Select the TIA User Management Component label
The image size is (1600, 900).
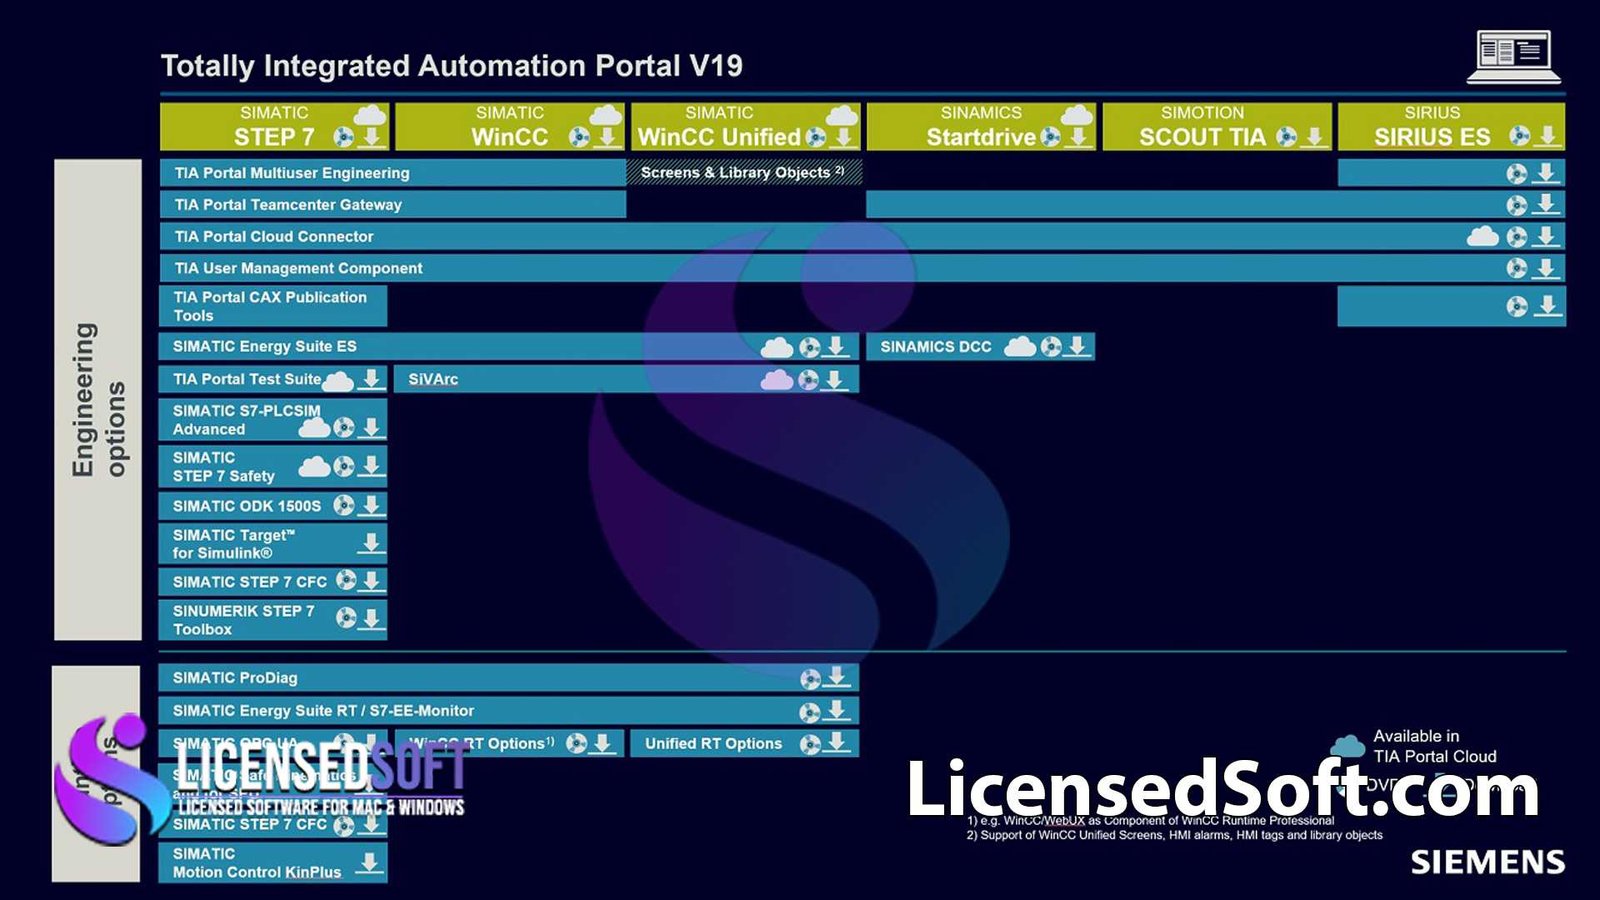(x=298, y=268)
